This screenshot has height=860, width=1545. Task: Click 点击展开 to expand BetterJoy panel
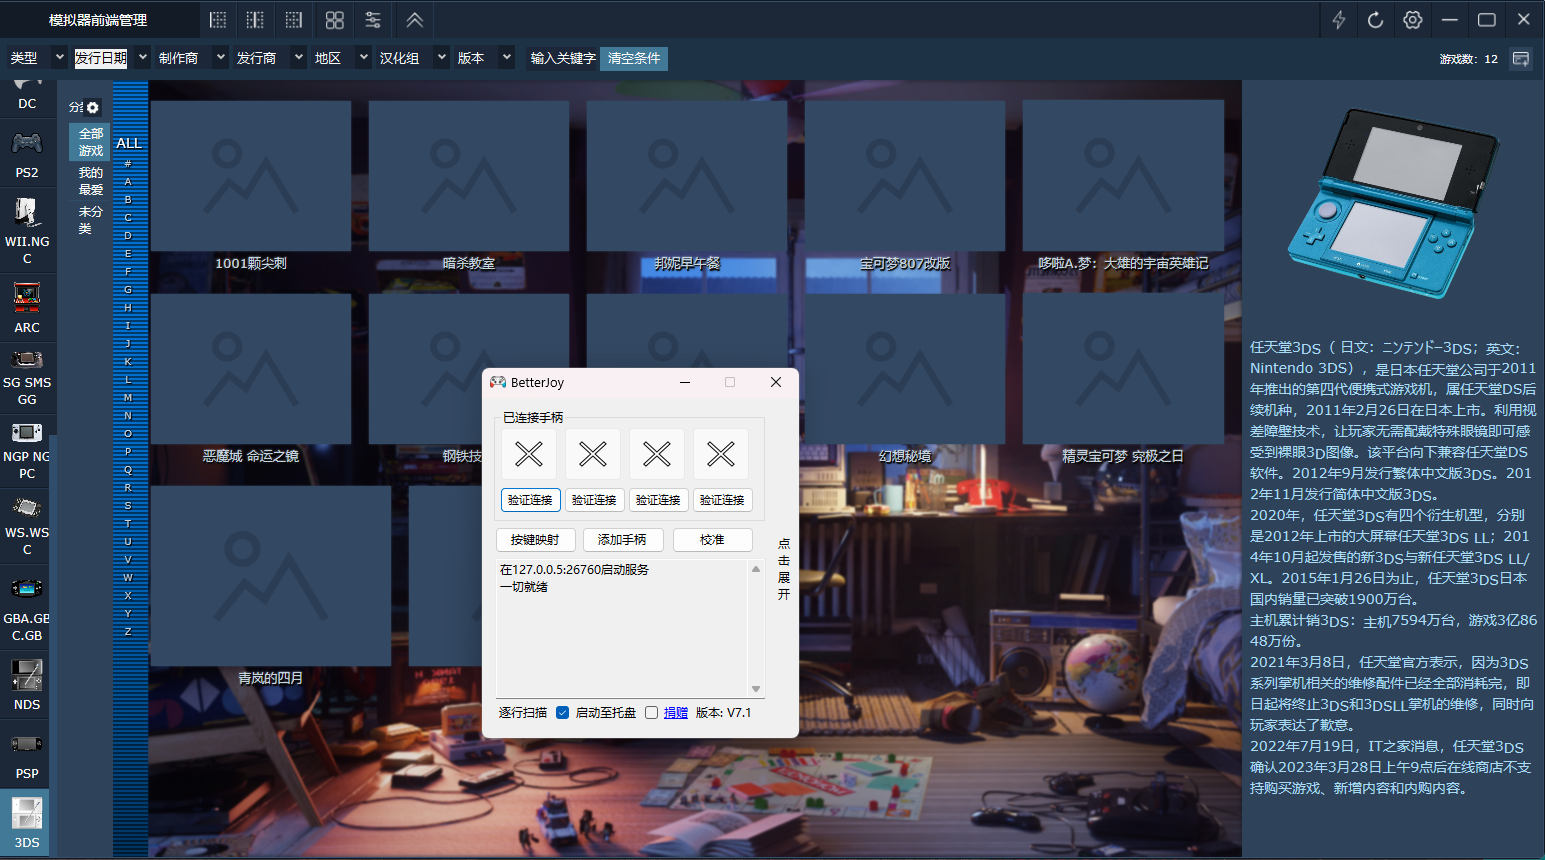pyautogui.click(x=784, y=569)
